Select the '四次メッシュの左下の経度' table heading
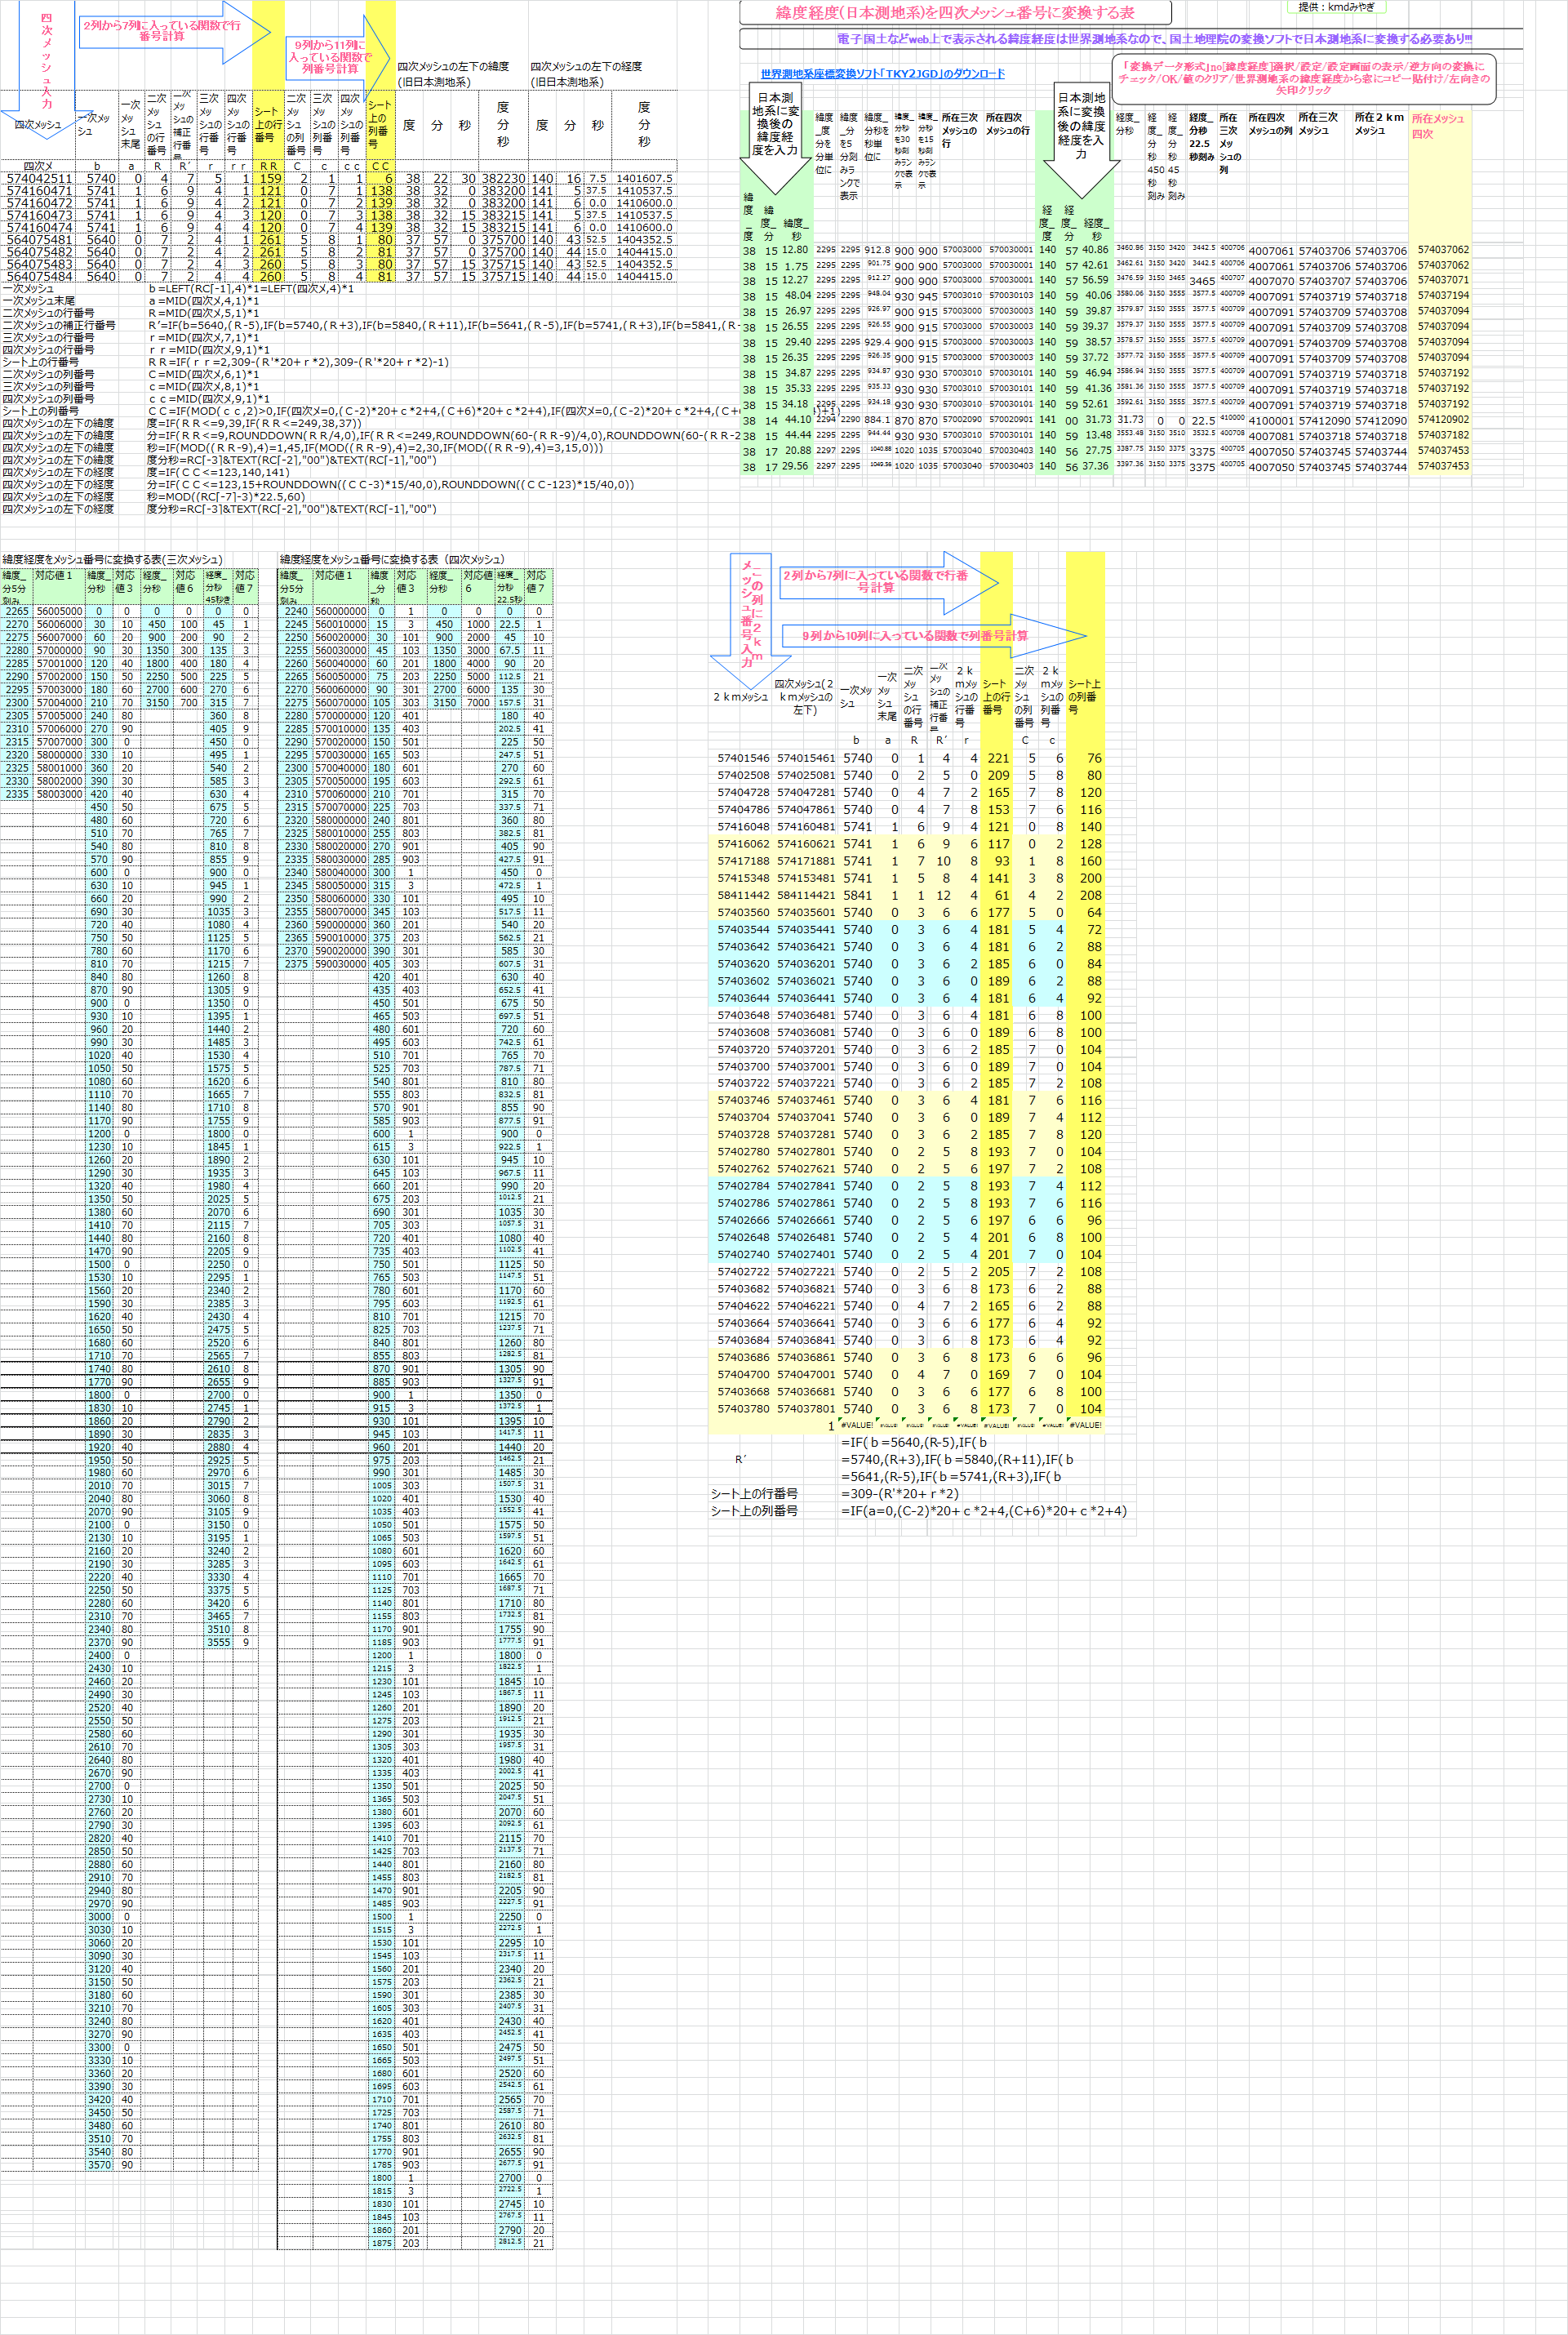This screenshot has width=1568, height=2335. click(586, 67)
